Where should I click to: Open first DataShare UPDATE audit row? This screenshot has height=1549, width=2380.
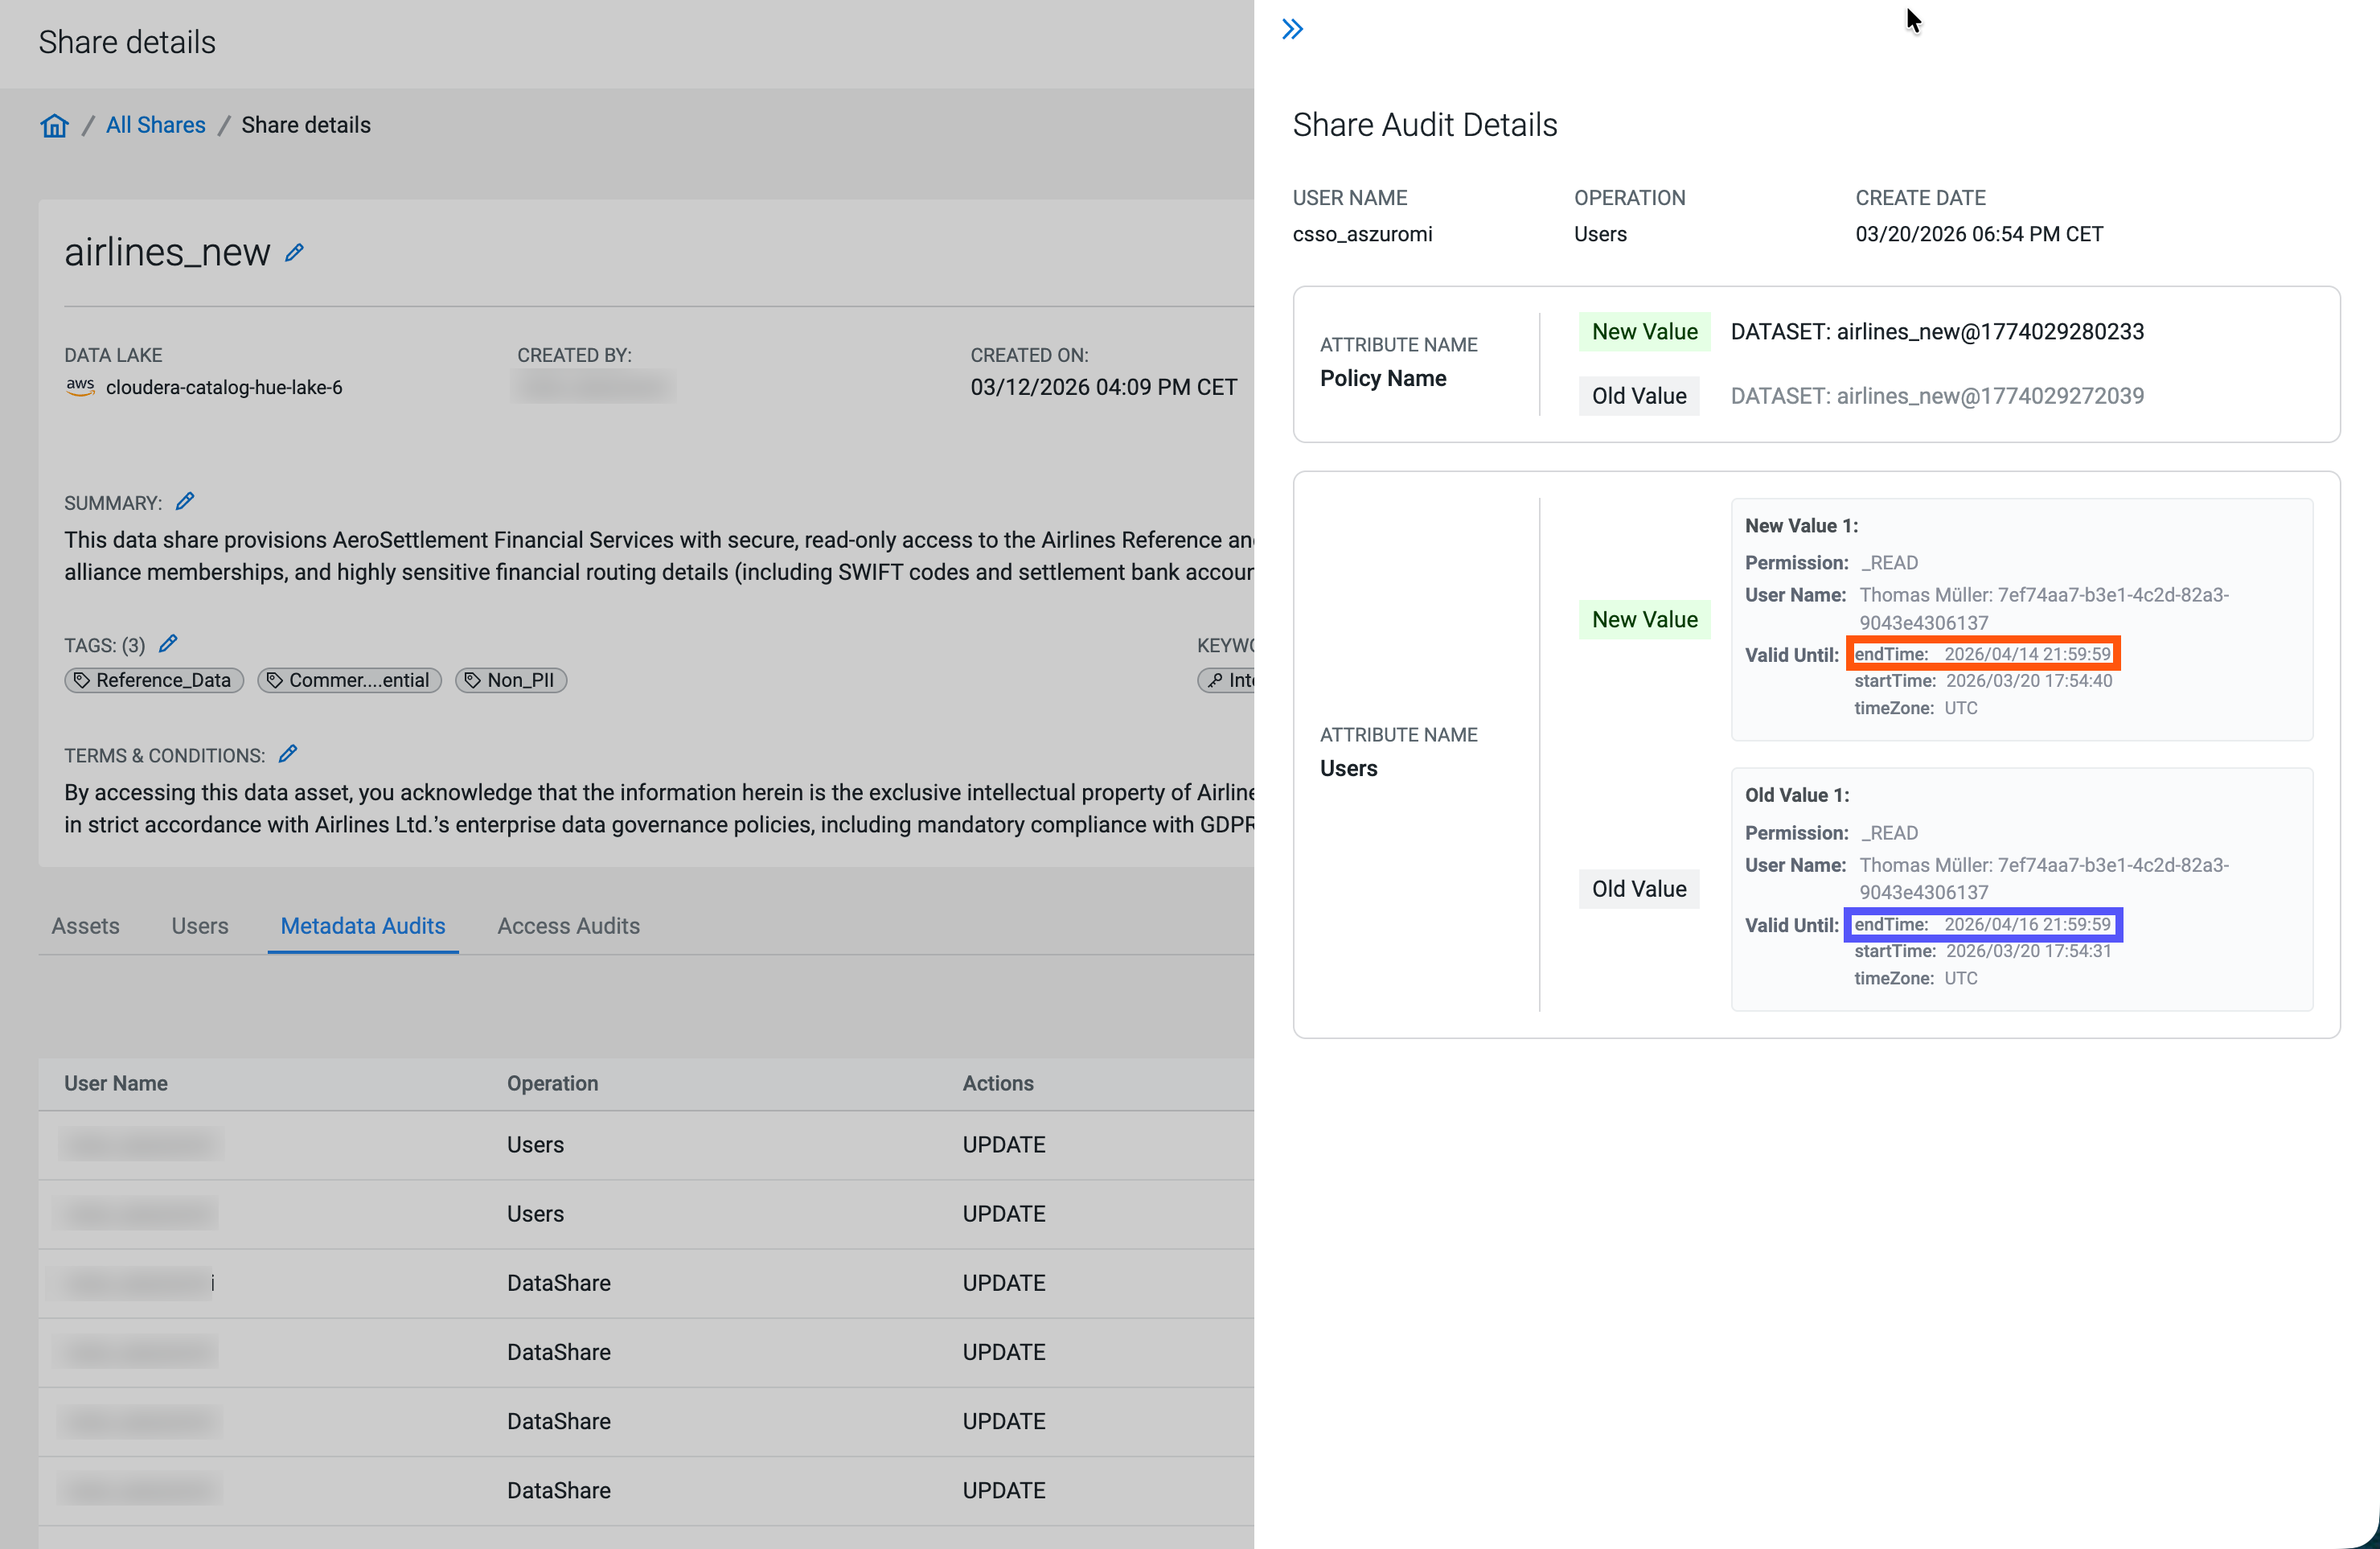coord(558,1283)
